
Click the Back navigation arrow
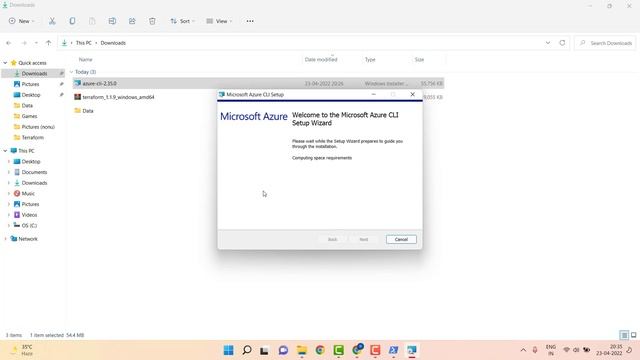[9, 43]
